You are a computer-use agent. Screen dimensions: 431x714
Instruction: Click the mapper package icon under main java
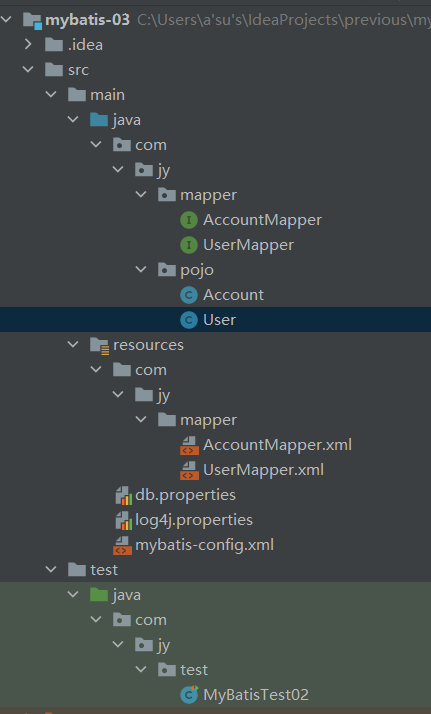click(x=167, y=195)
